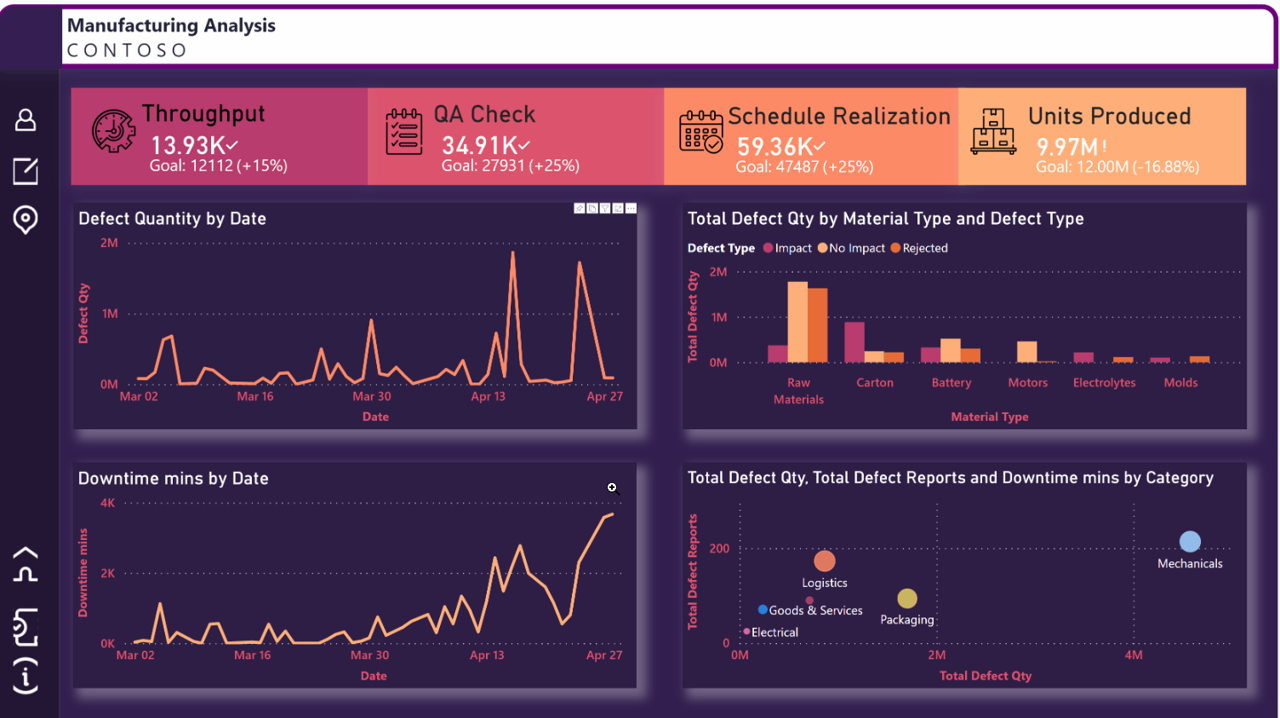Click the Manufacturing Analysis report title

[x=171, y=26]
